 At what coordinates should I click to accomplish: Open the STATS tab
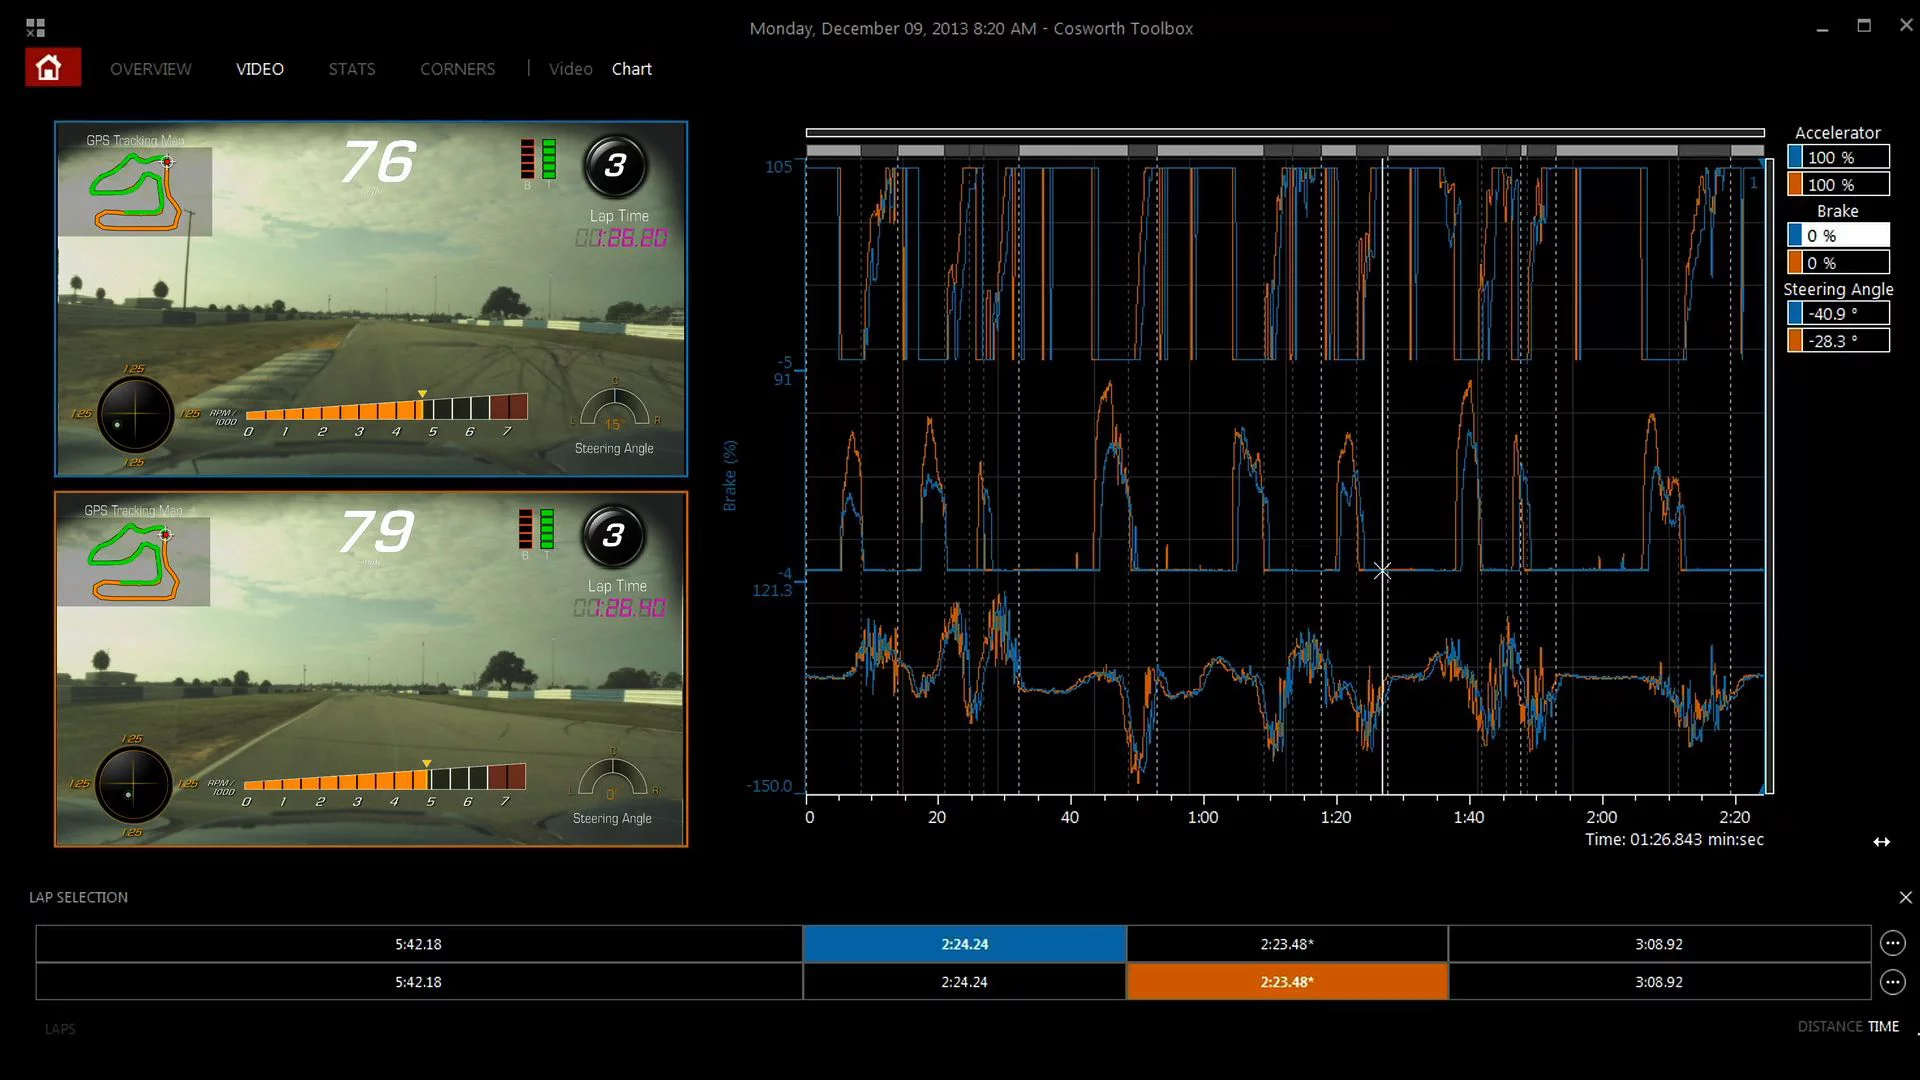352,69
